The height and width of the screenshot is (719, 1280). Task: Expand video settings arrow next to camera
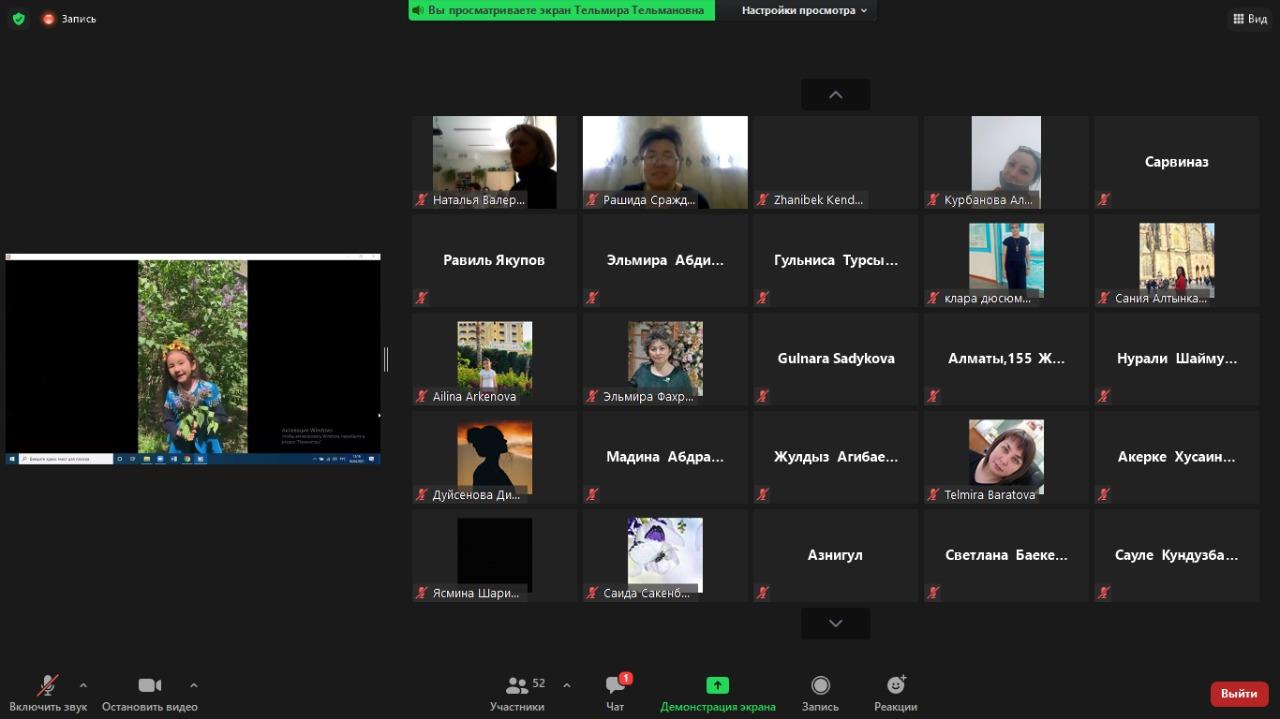tap(194, 685)
